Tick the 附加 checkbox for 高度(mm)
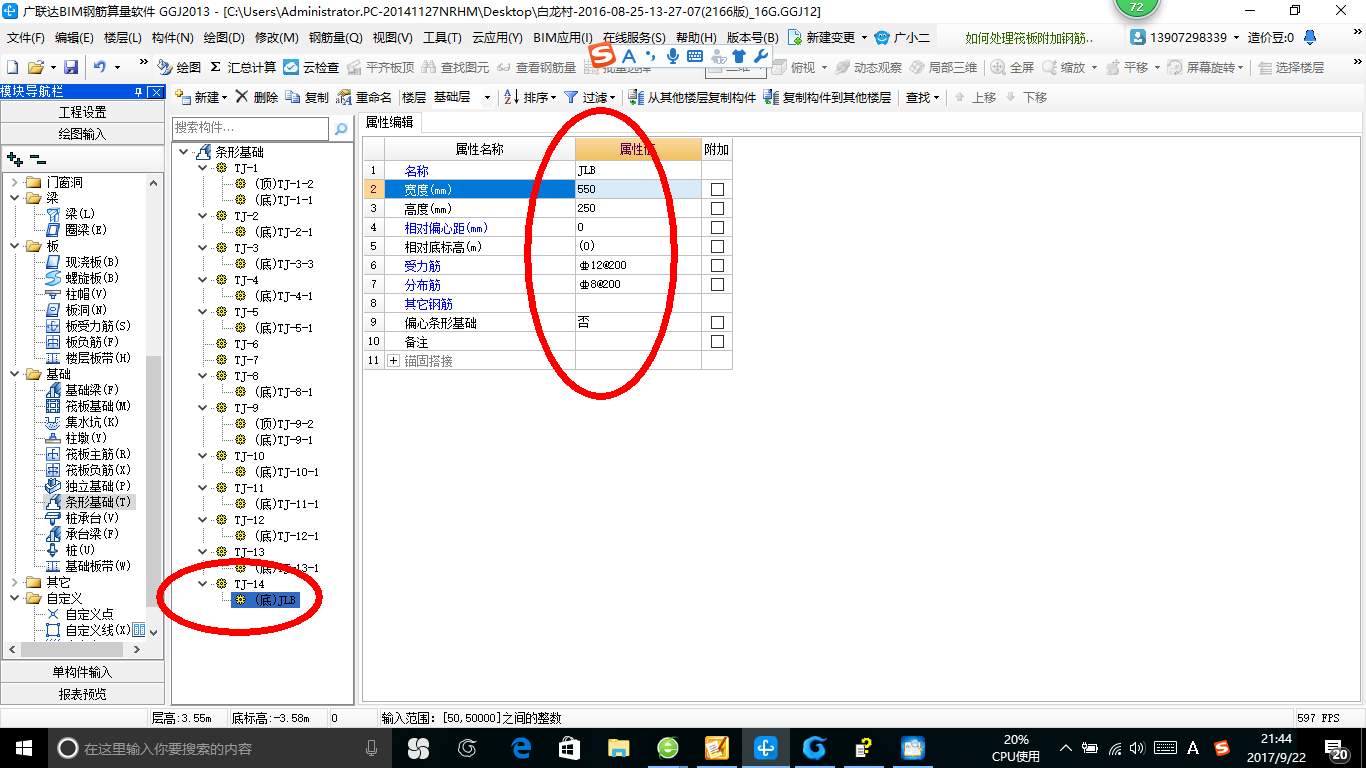1366x768 pixels. (717, 209)
